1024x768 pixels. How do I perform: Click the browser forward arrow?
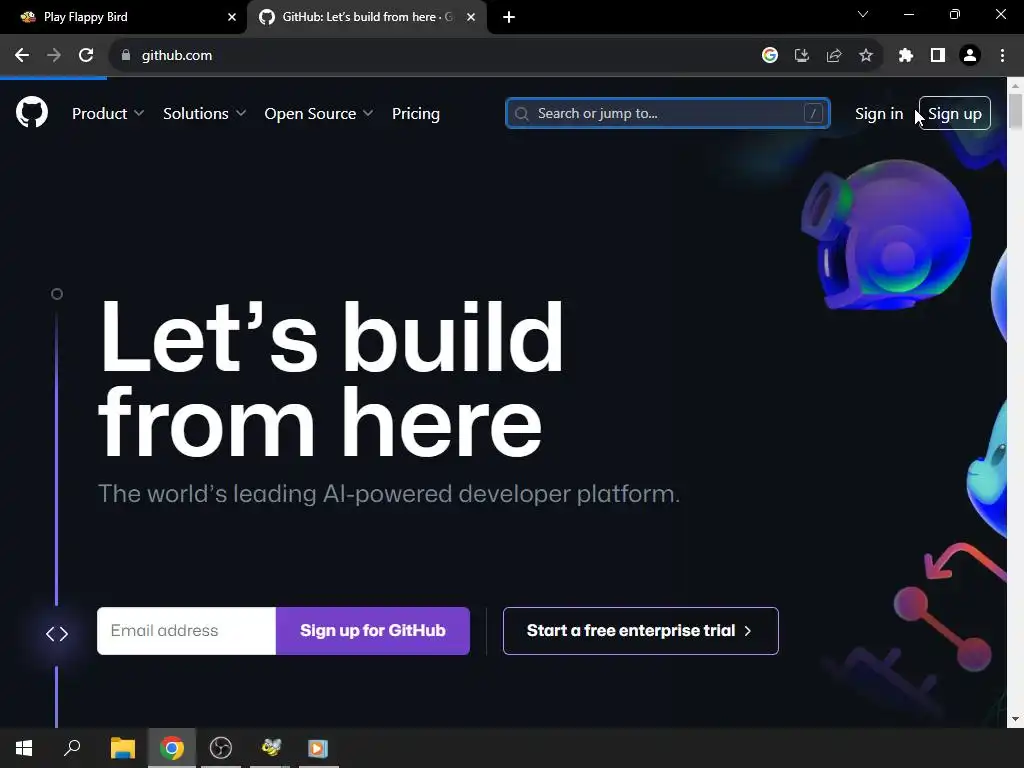pyautogui.click(x=54, y=56)
